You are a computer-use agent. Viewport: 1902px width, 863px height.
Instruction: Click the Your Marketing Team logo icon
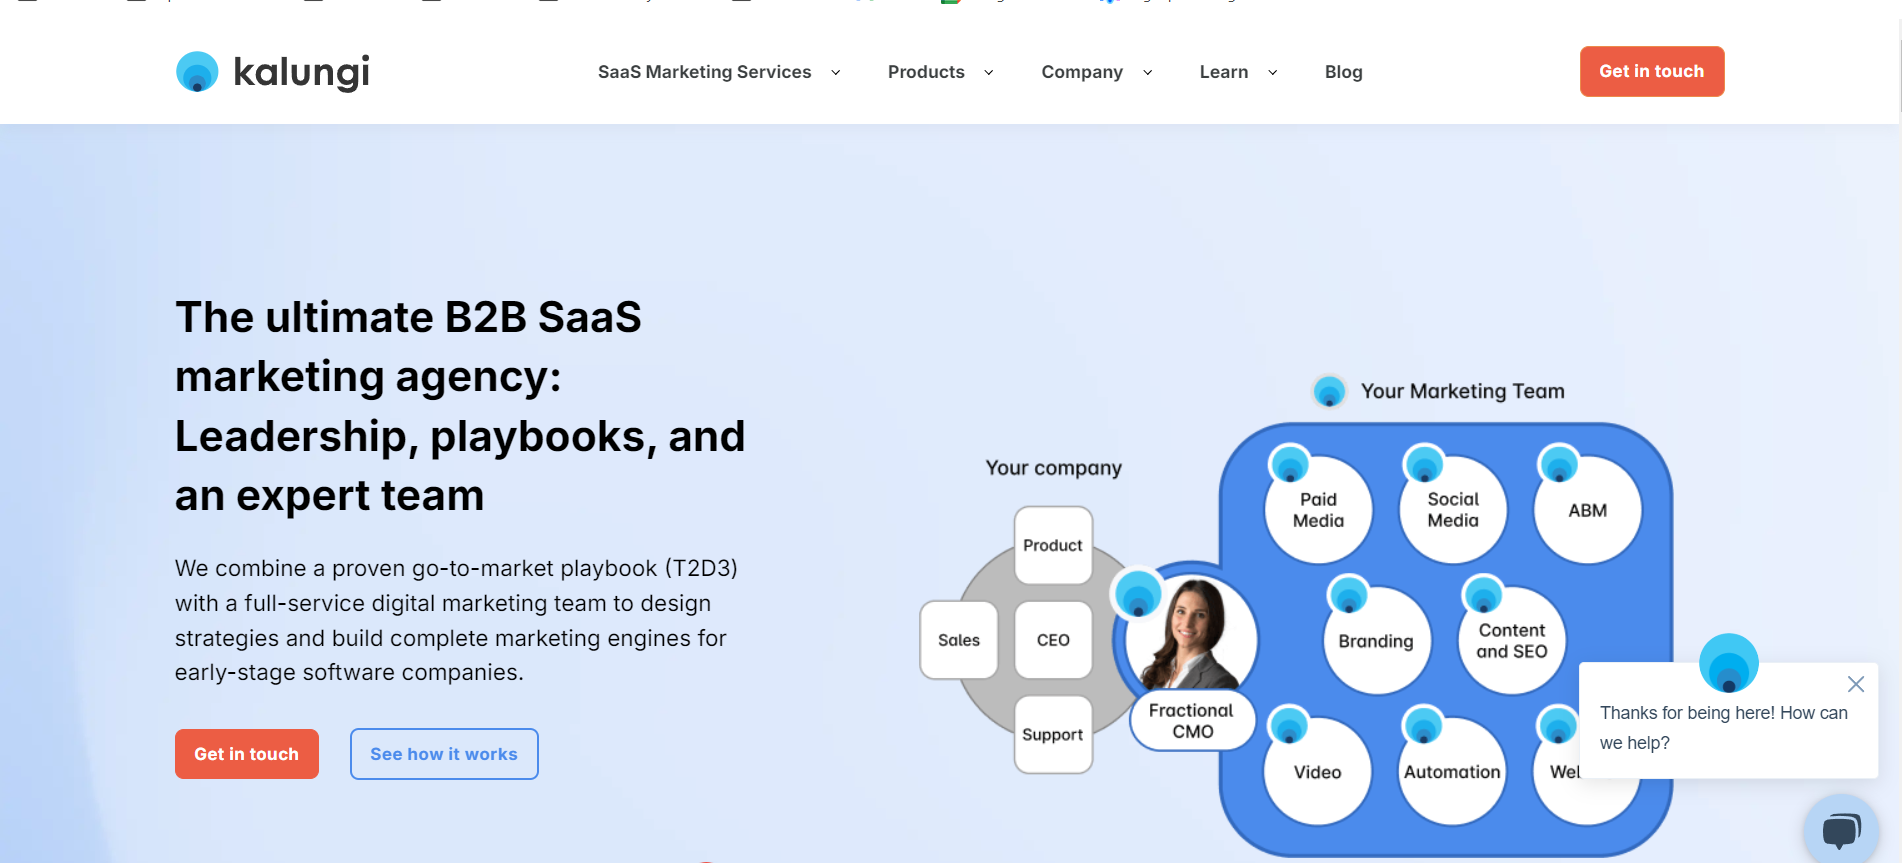coord(1329,391)
